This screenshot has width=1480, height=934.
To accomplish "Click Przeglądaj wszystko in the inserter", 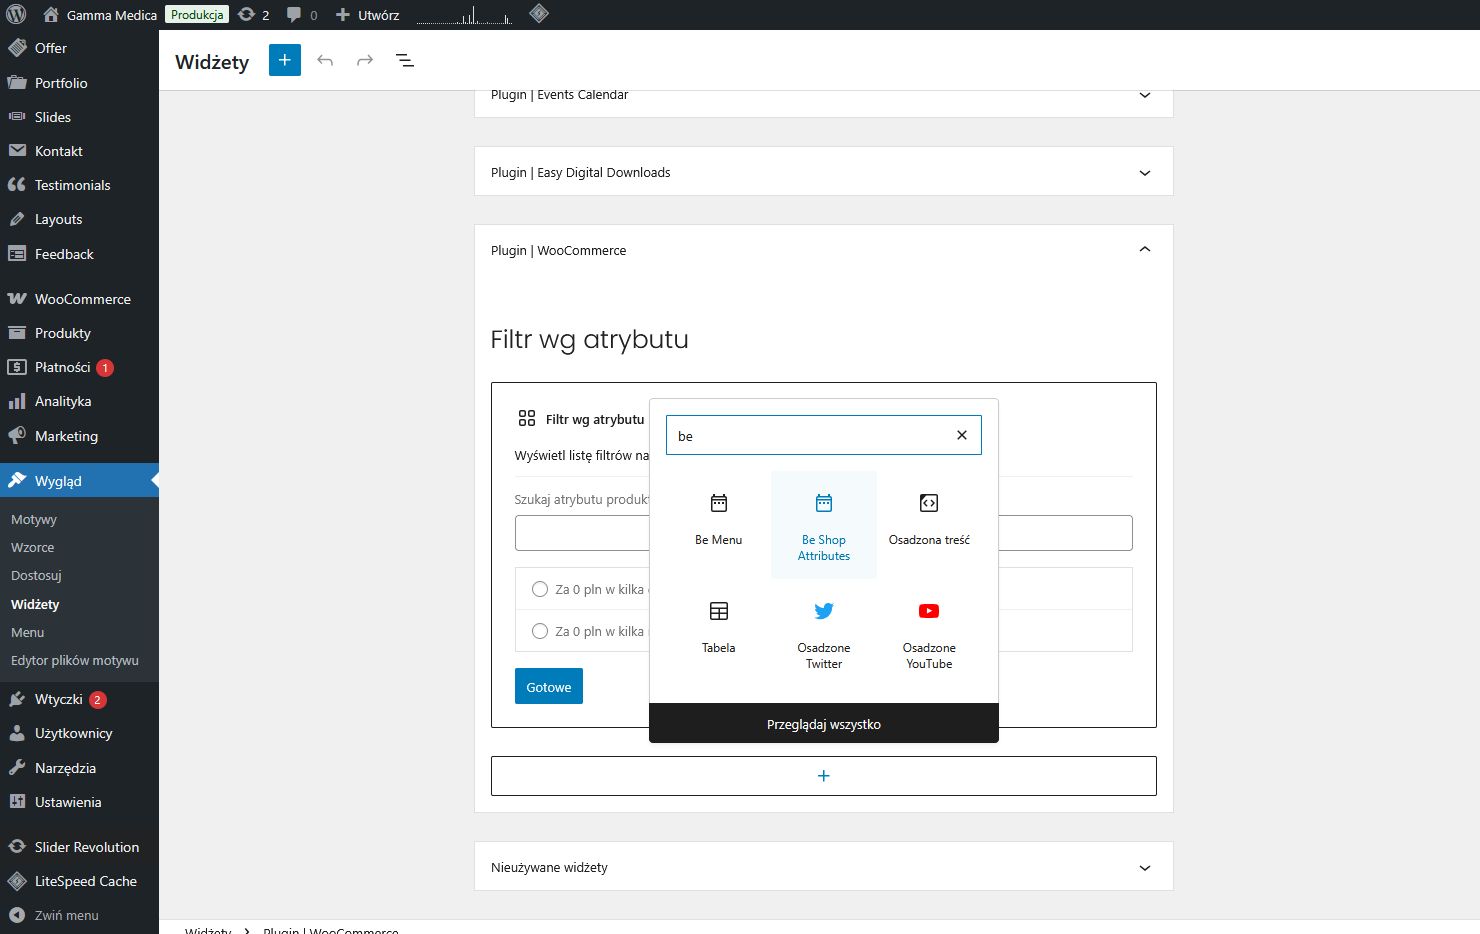I will click(x=823, y=724).
